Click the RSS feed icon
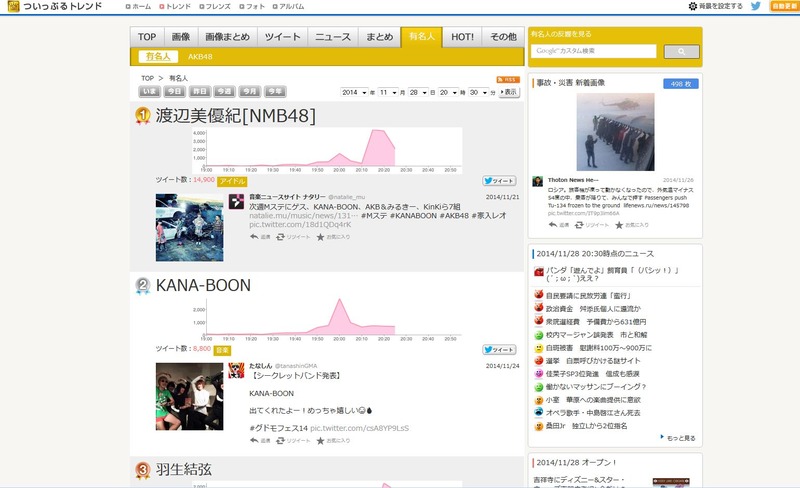800x488 pixels. (x=508, y=80)
